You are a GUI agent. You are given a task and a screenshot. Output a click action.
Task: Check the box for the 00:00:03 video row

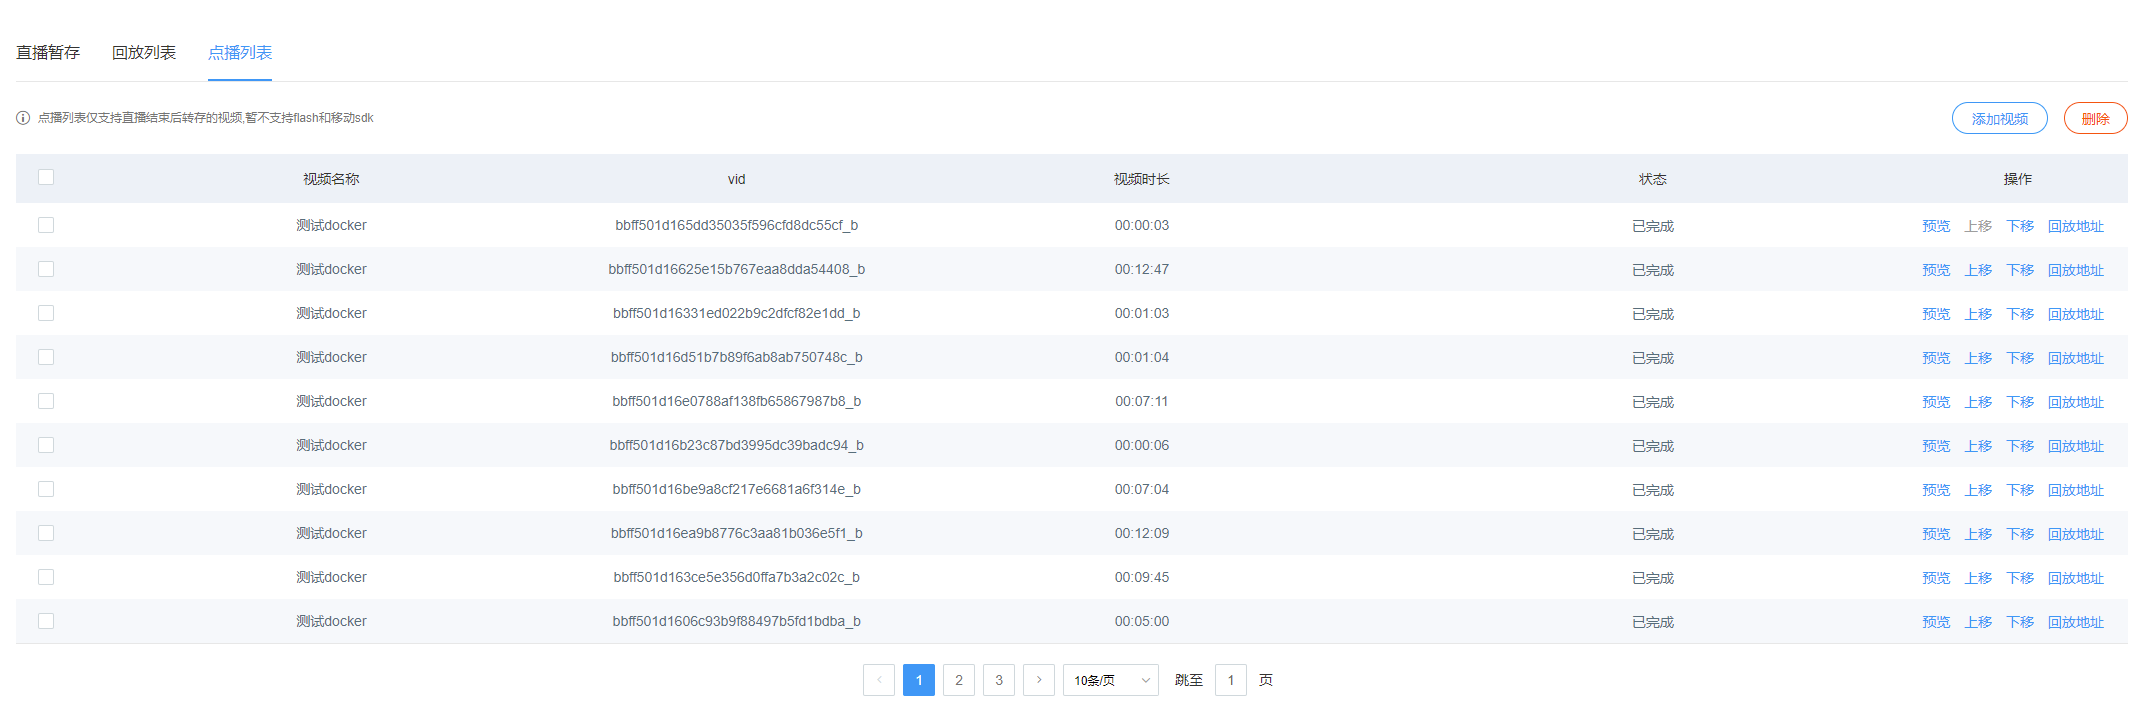(x=46, y=225)
